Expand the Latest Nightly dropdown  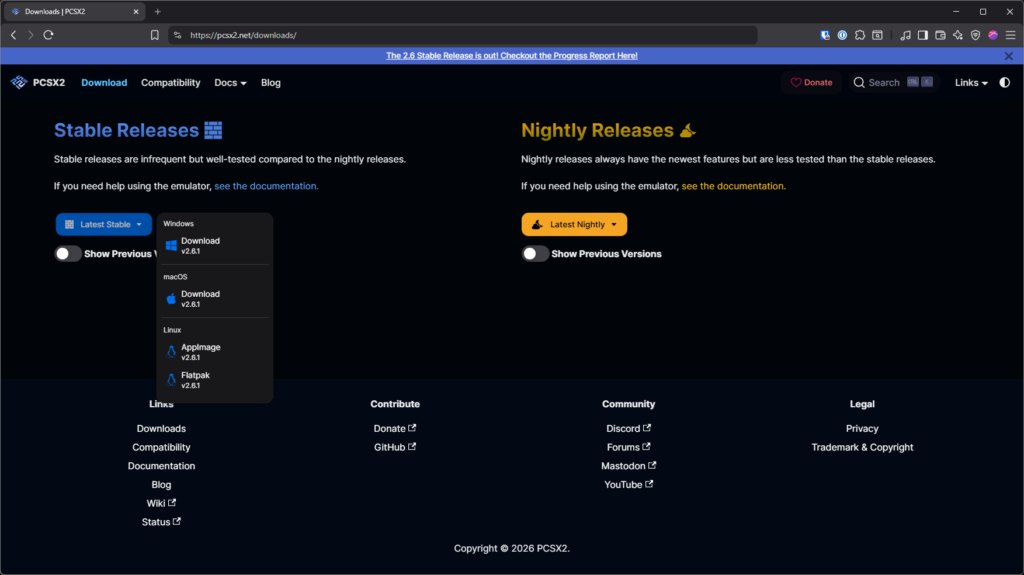(574, 225)
